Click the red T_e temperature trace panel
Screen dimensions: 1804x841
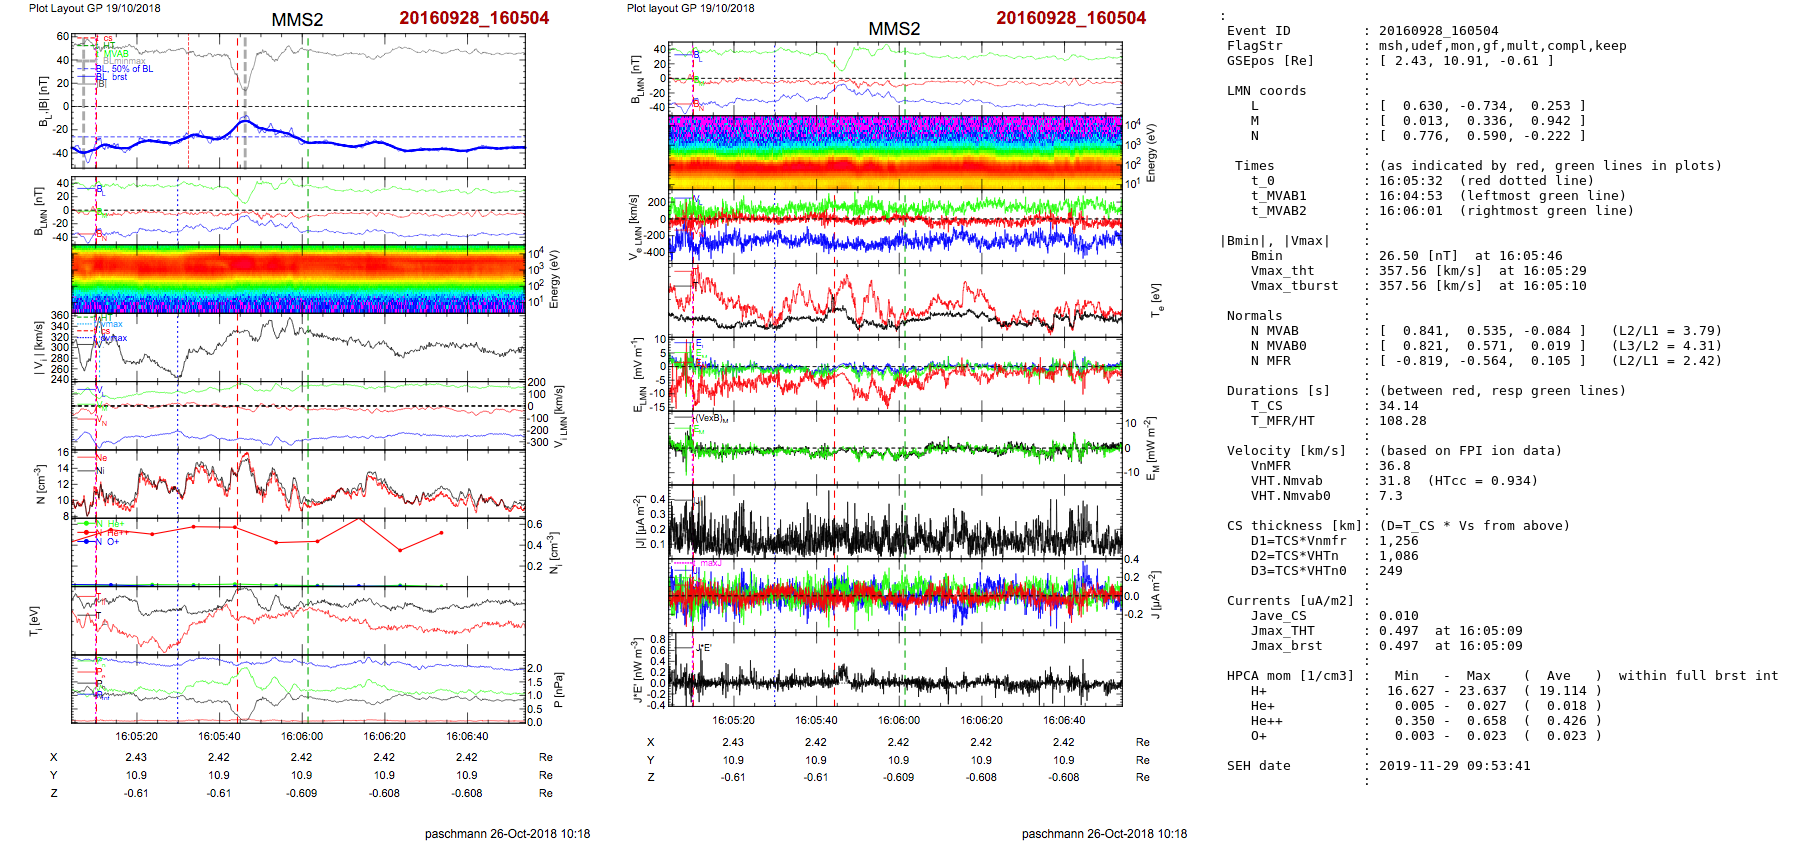point(895,300)
